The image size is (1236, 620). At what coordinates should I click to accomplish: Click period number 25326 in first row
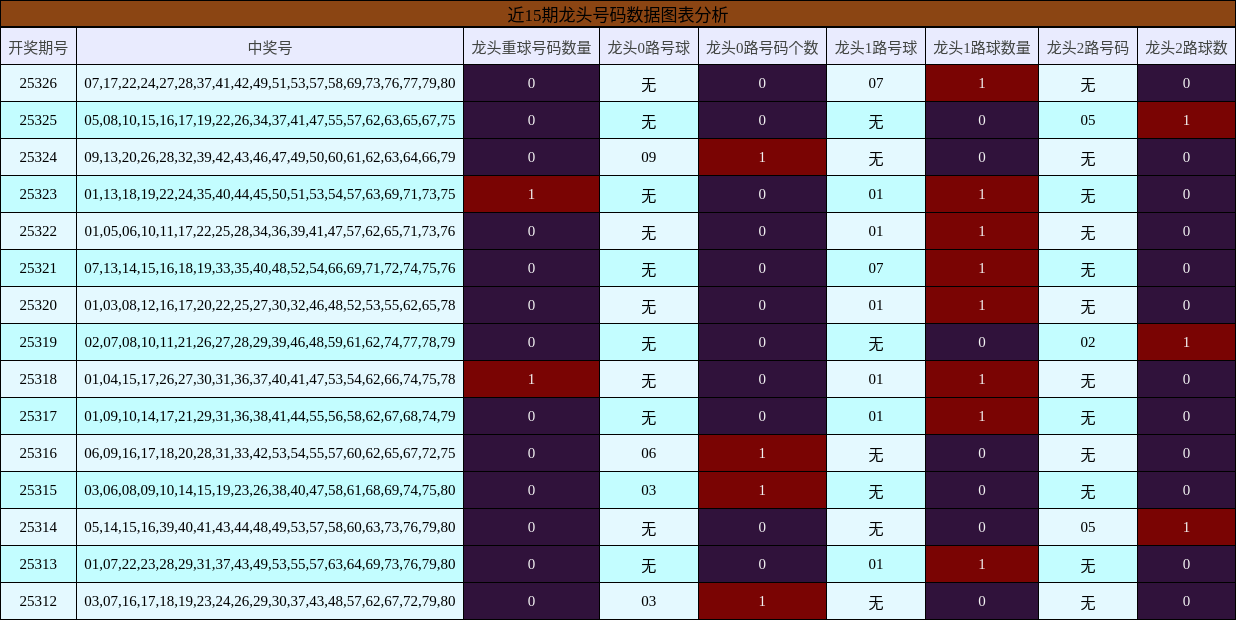(40, 84)
